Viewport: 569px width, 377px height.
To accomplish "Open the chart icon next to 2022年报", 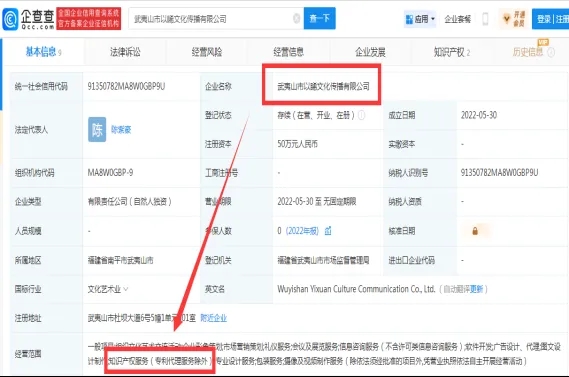I will [328, 231].
